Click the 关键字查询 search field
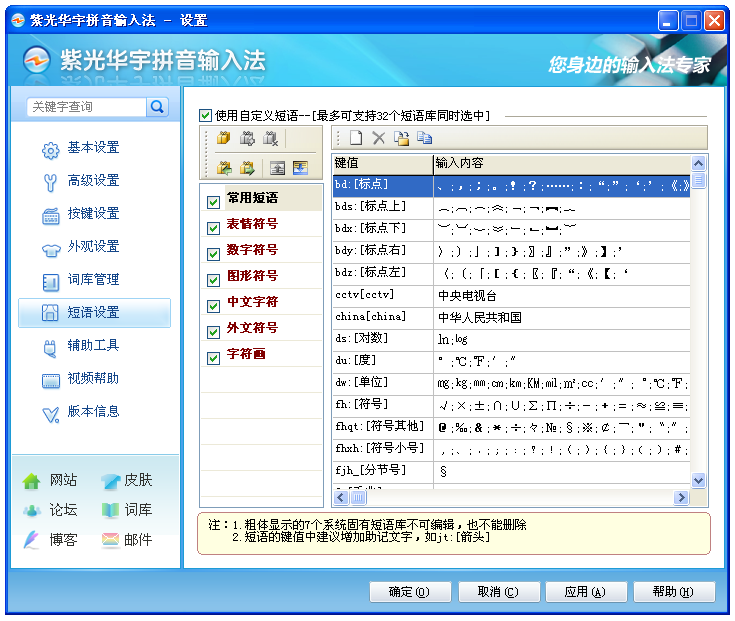 (x=87, y=107)
